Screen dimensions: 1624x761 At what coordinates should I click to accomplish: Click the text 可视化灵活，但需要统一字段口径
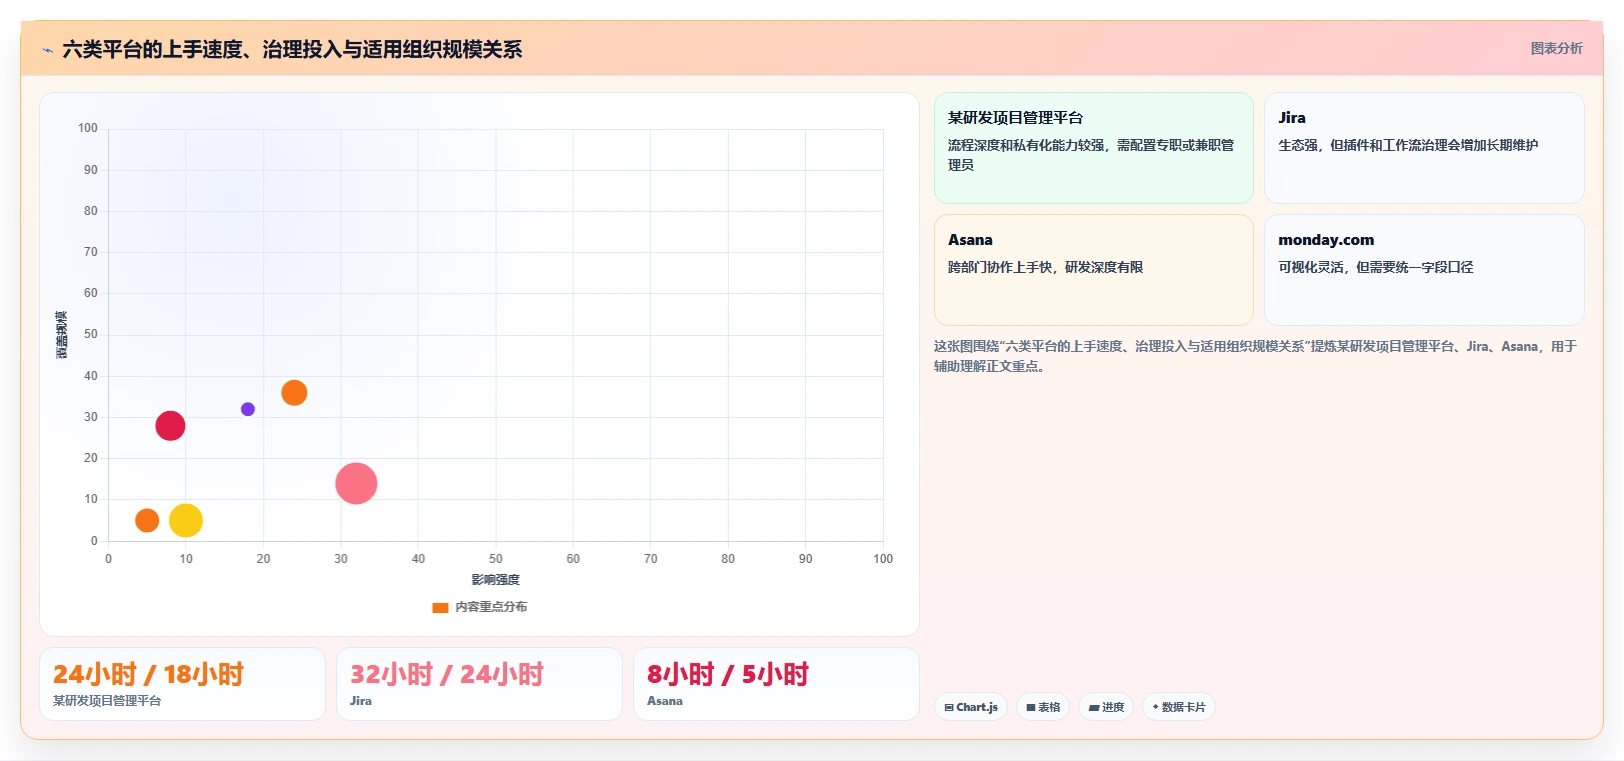pos(1375,267)
